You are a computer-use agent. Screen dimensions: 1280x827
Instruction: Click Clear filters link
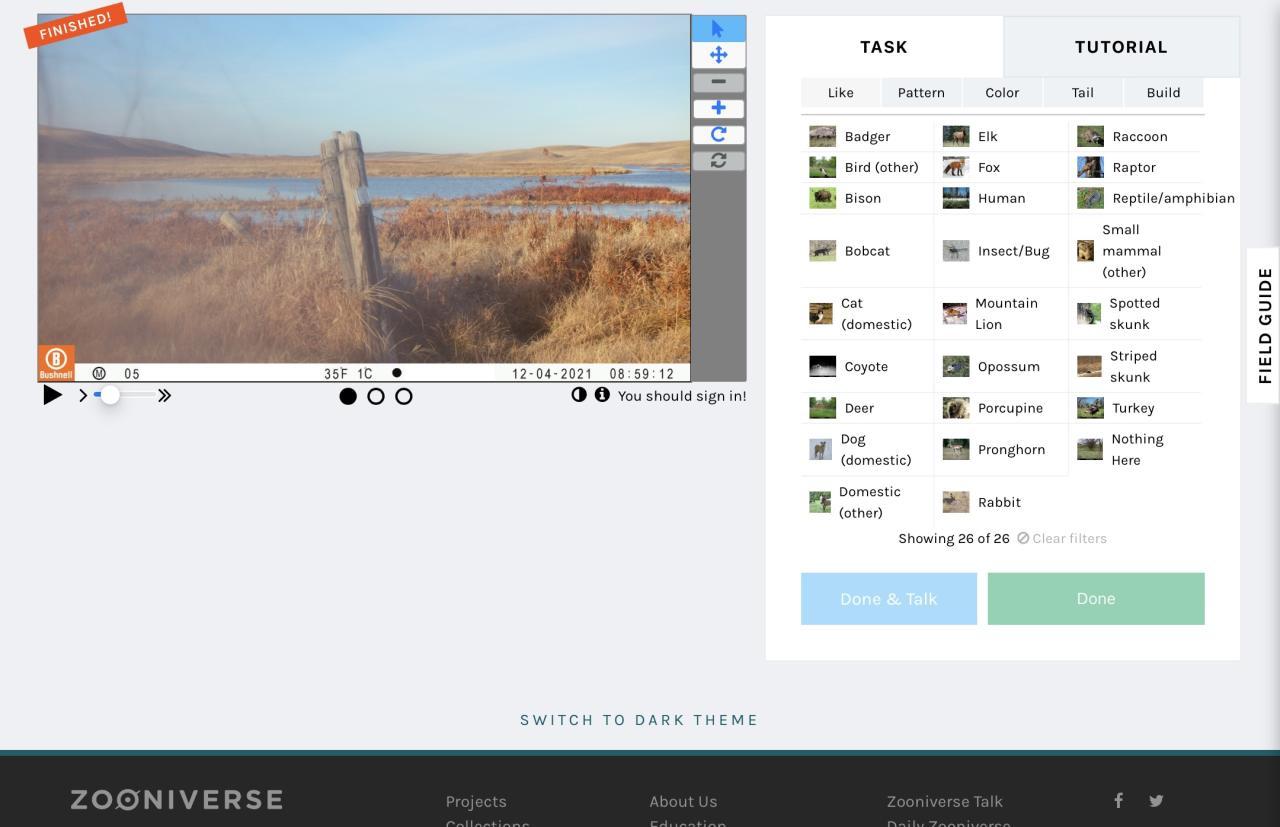pos(1062,538)
